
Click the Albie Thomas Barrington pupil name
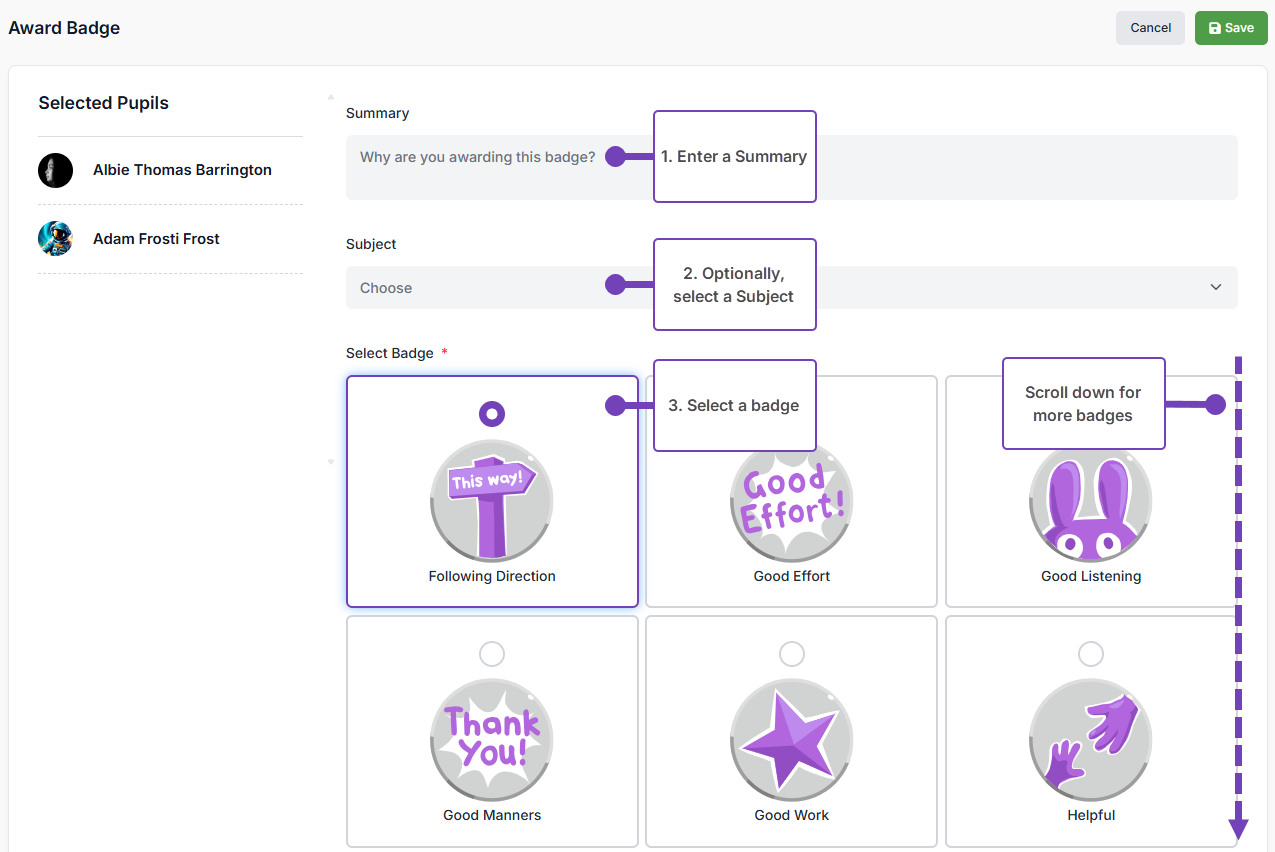182,170
